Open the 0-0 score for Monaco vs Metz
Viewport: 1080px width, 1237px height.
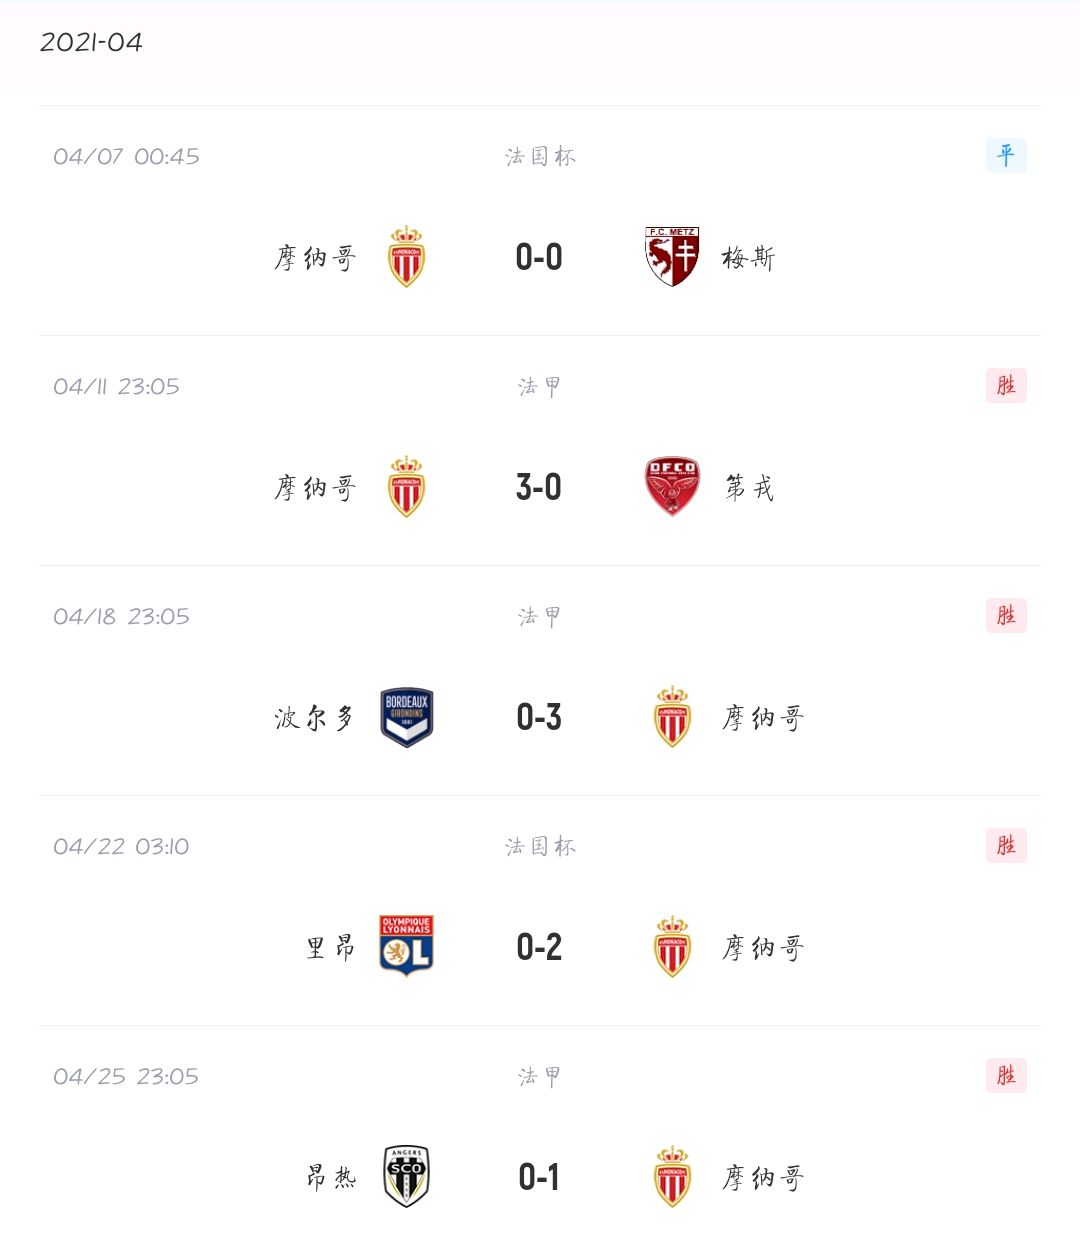point(539,258)
